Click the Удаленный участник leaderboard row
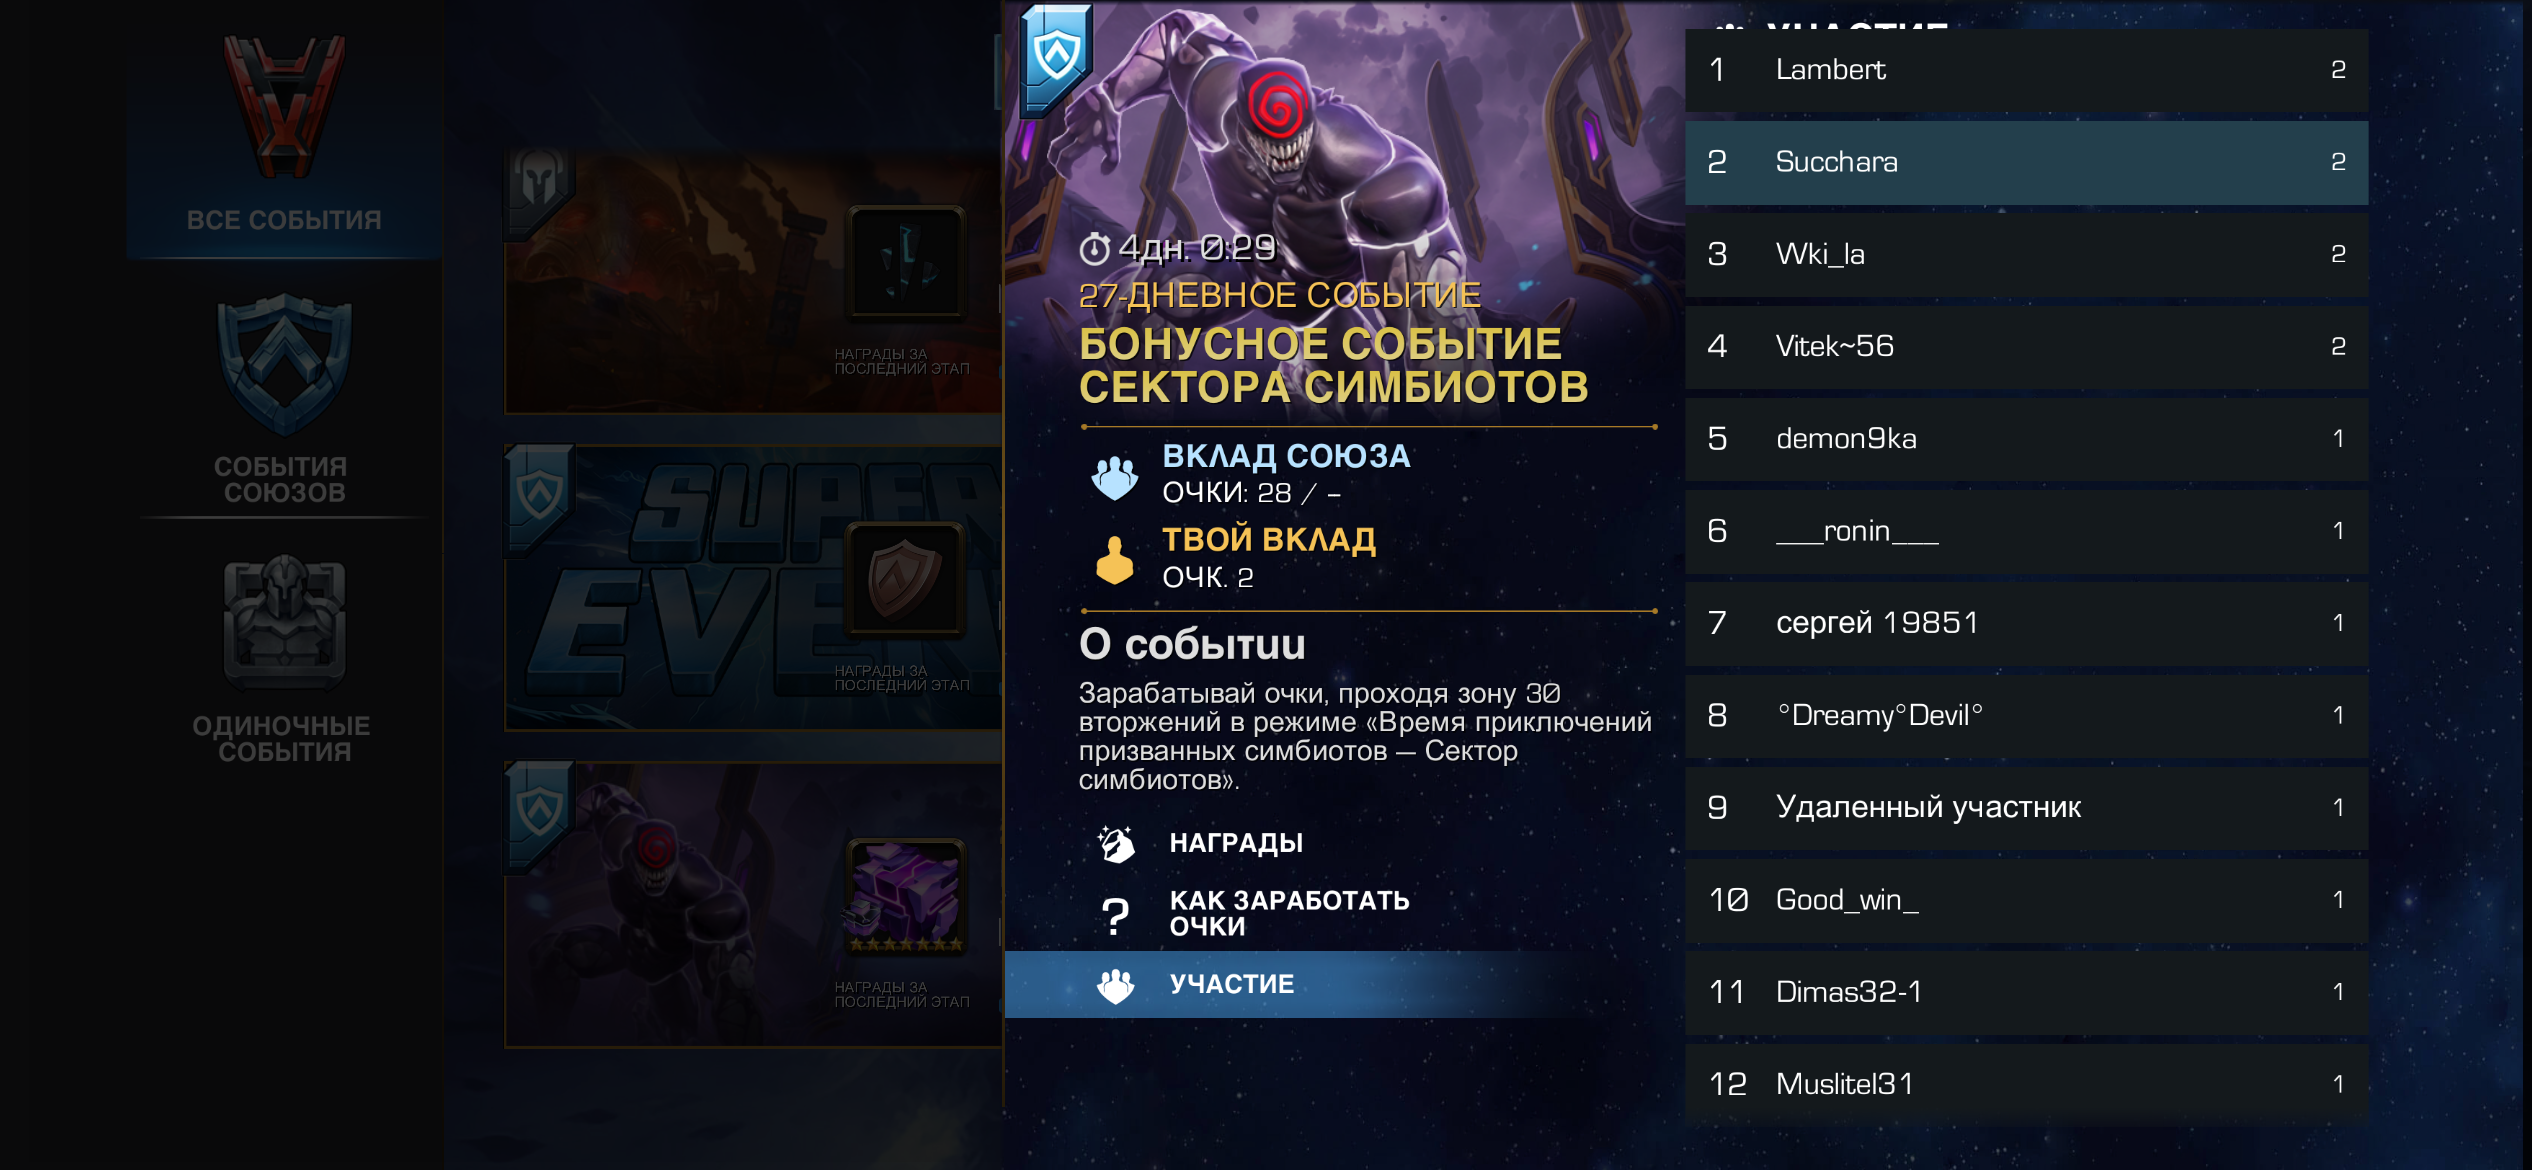Screen dimensions: 2532x1170 pos(2026,807)
